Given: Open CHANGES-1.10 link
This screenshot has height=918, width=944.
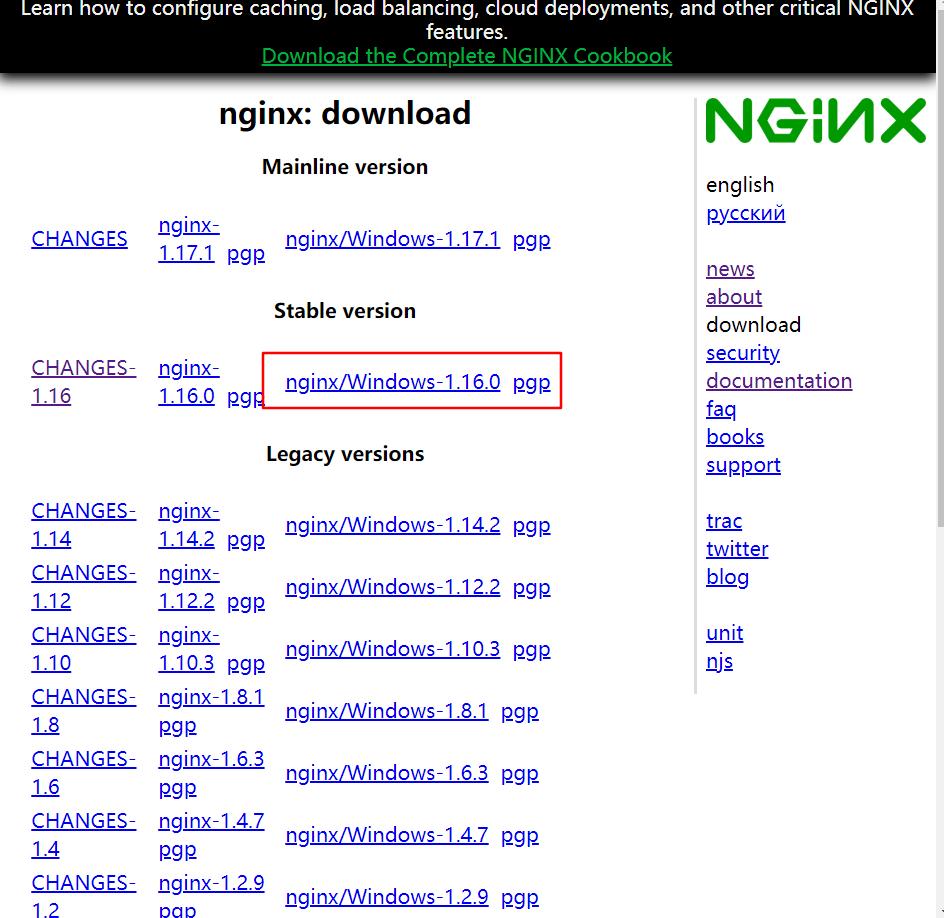Looking at the screenshot, I should point(84,648).
